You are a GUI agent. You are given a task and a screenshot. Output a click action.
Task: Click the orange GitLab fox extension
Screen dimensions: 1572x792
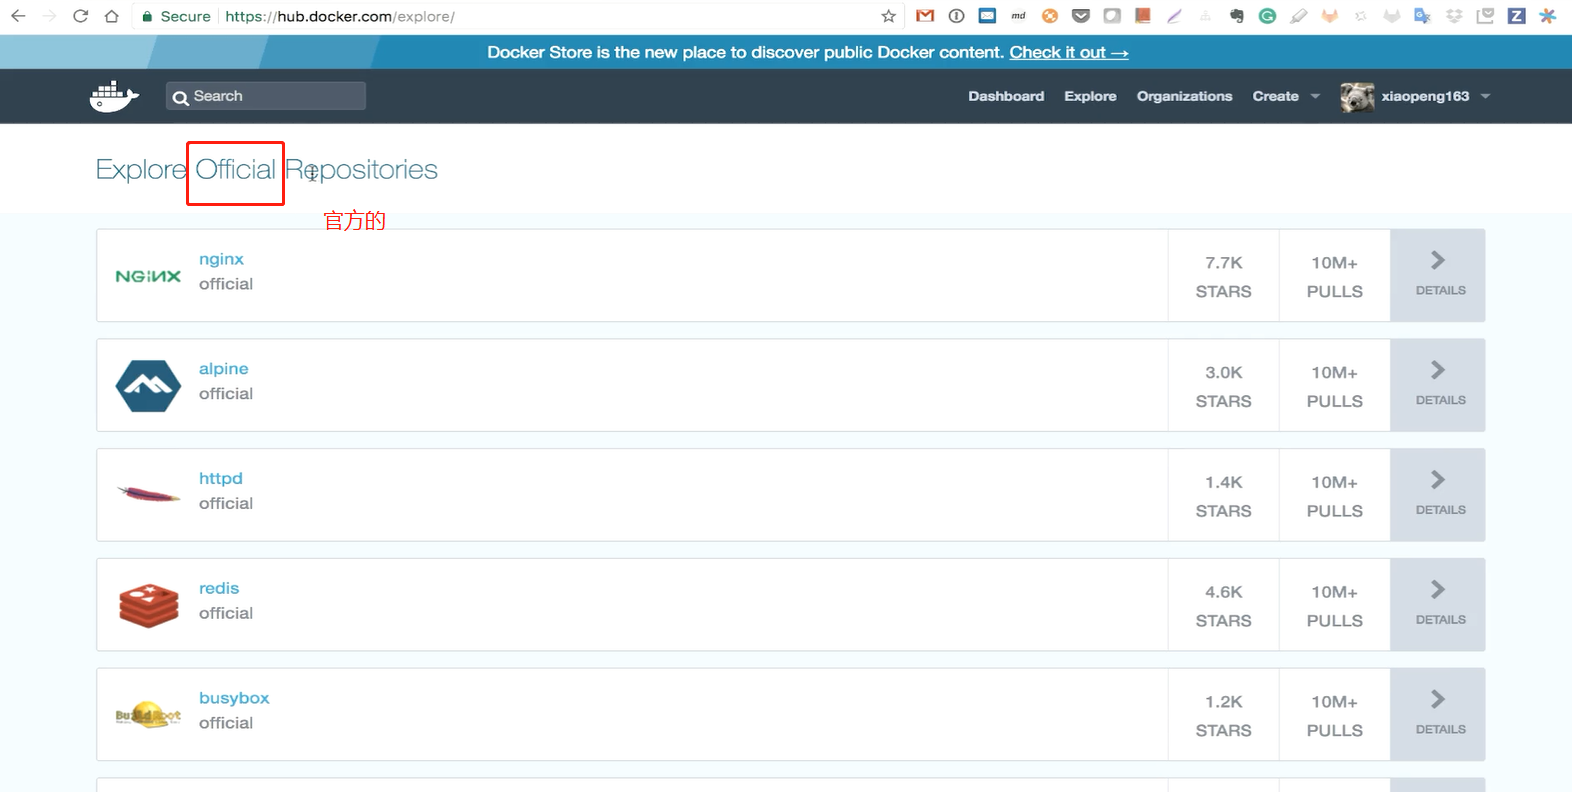1329,16
